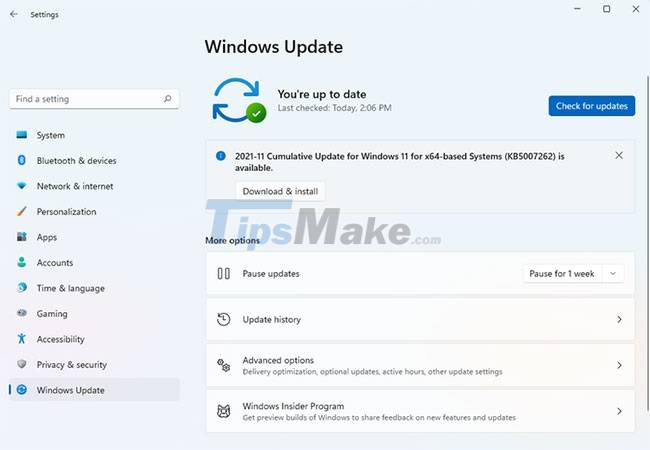650x450 pixels.
Task: Click You're up to date text
Action: (x=322, y=94)
